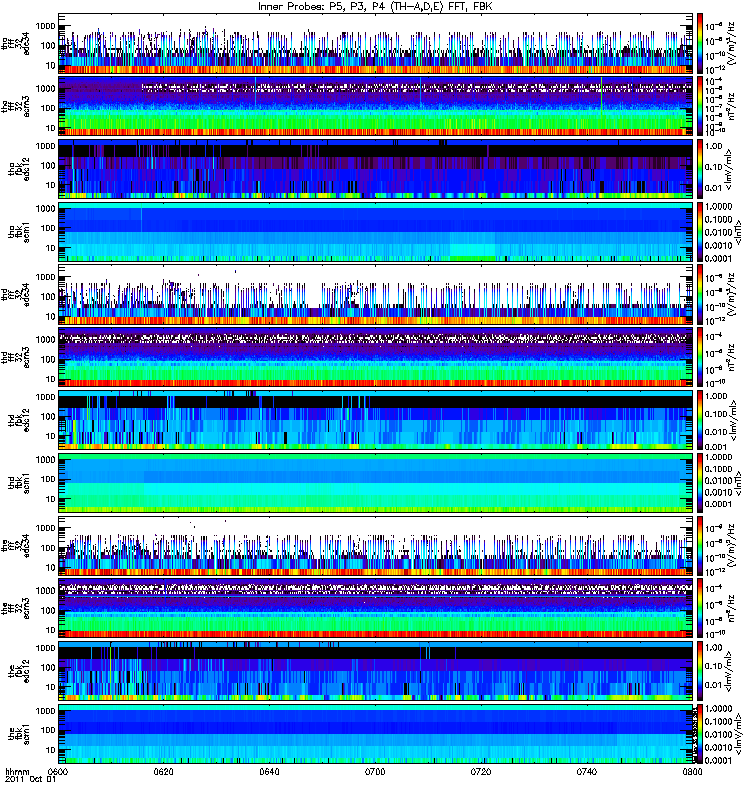Image resolution: width=750 pixels, height=800 pixels.
Task: Select the the fbk scm1 spectrogram panel
Action: click(376, 734)
